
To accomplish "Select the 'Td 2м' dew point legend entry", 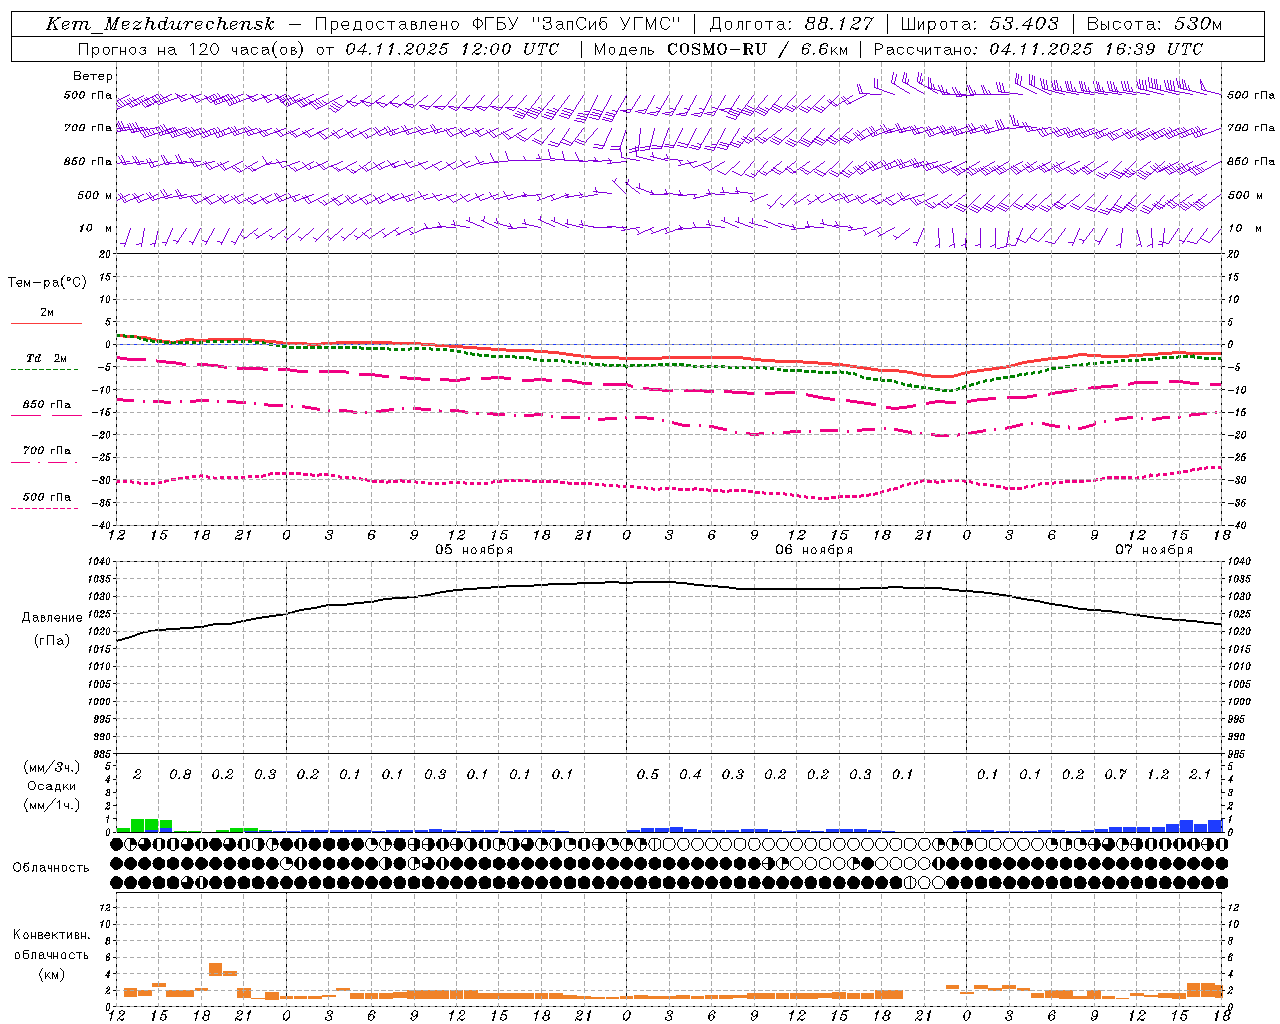I will point(46,358).
